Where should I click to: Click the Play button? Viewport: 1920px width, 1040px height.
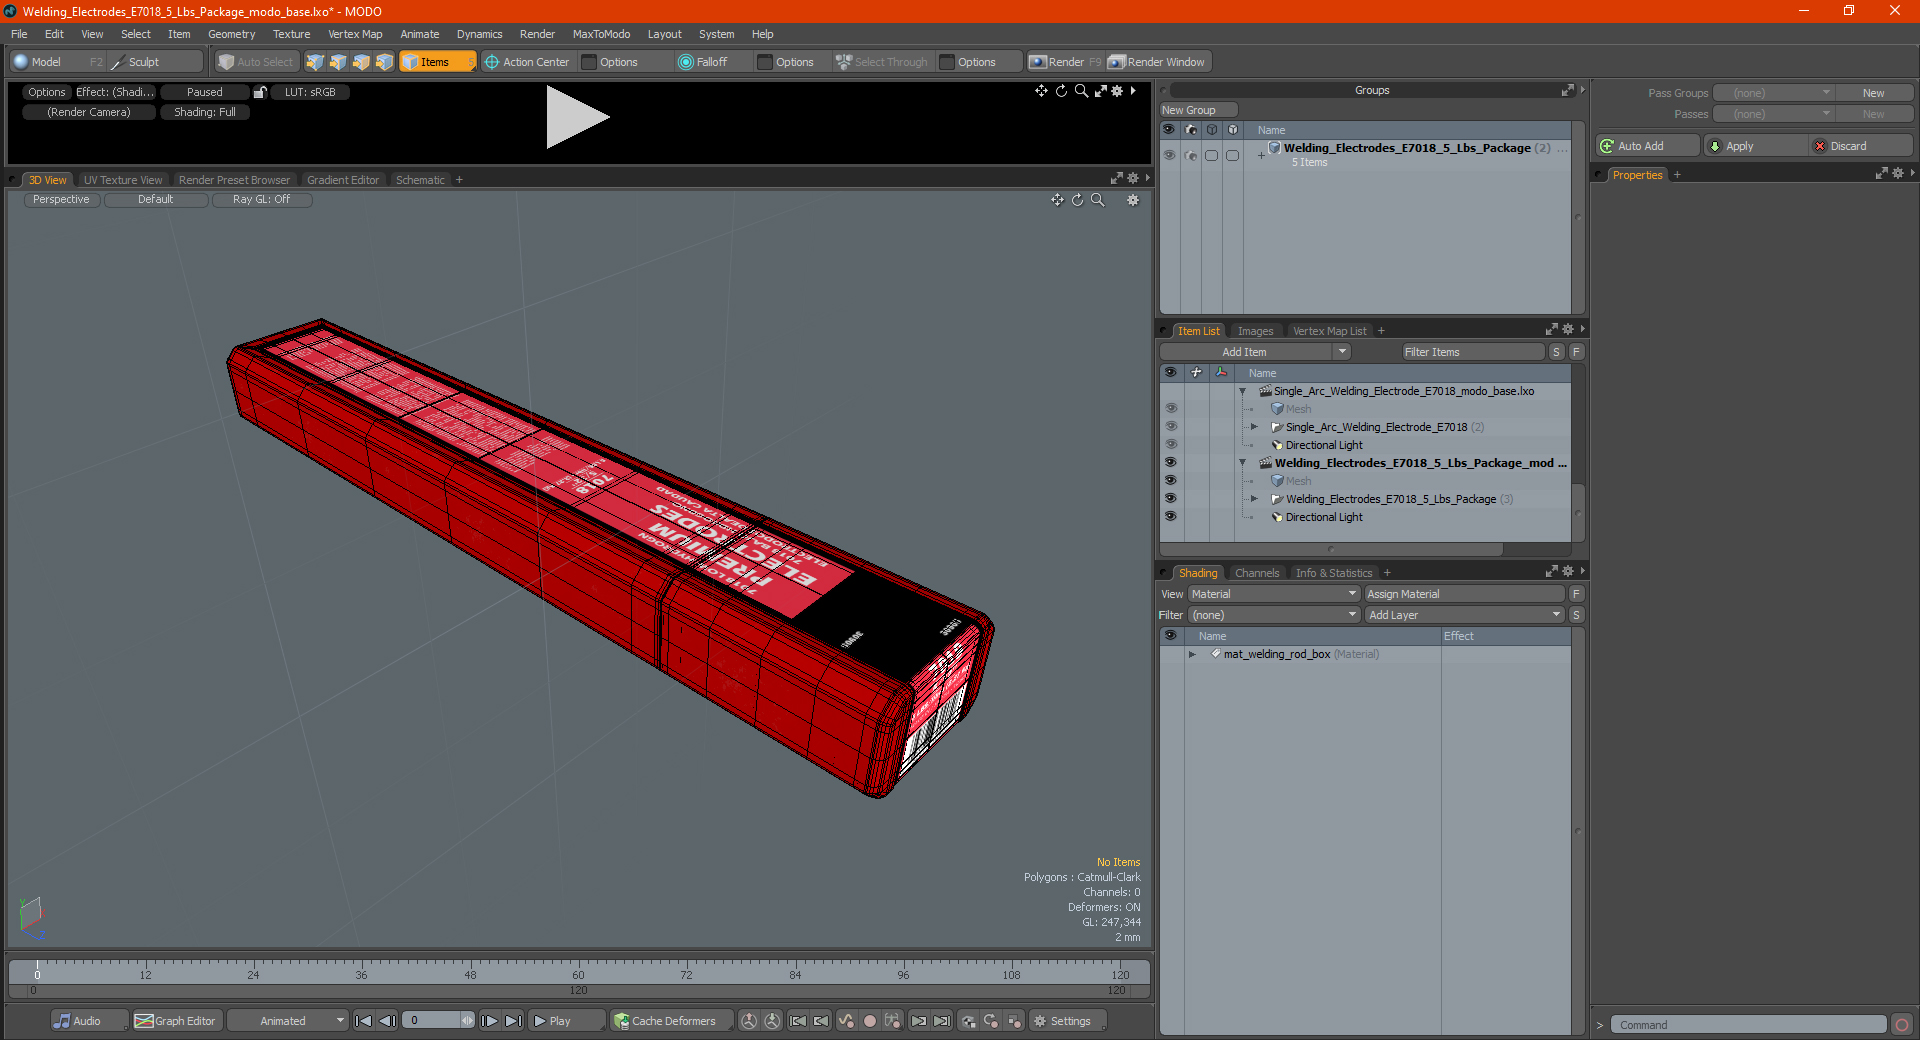click(565, 1021)
